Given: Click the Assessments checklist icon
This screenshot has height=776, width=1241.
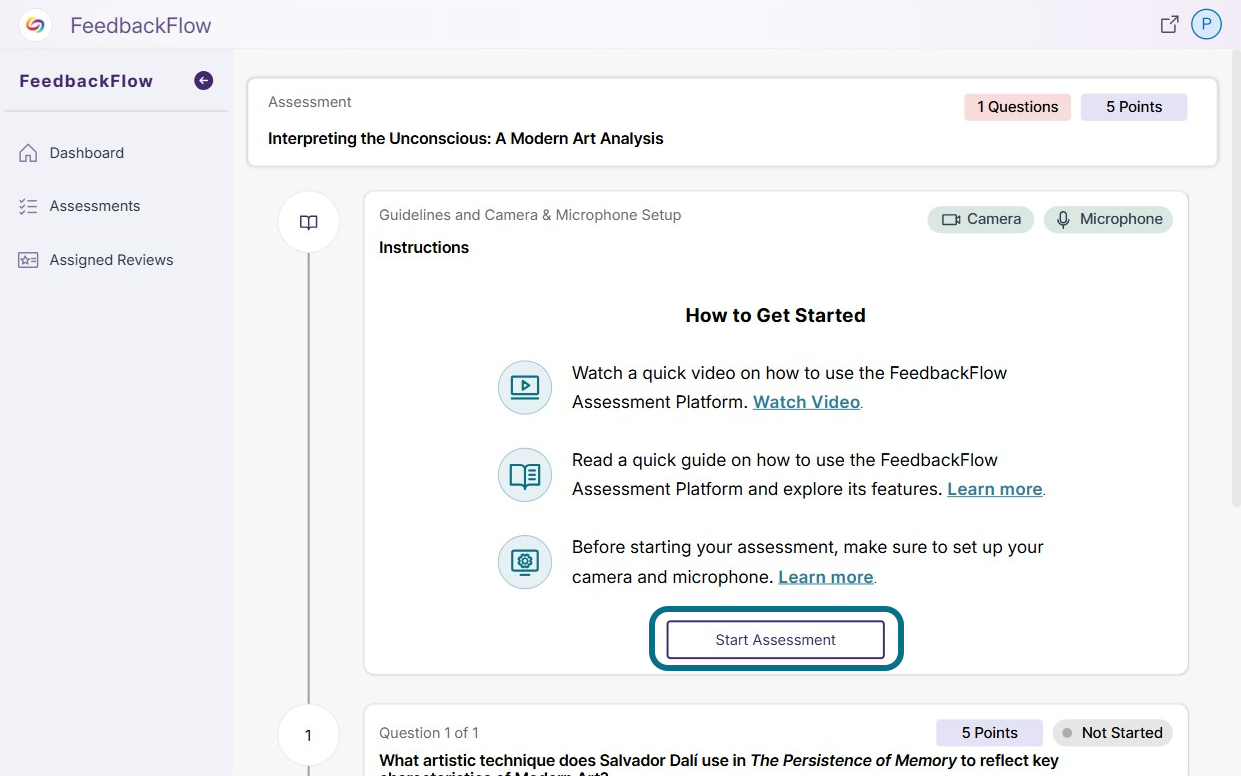Looking at the screenshot, I should 28,206.
